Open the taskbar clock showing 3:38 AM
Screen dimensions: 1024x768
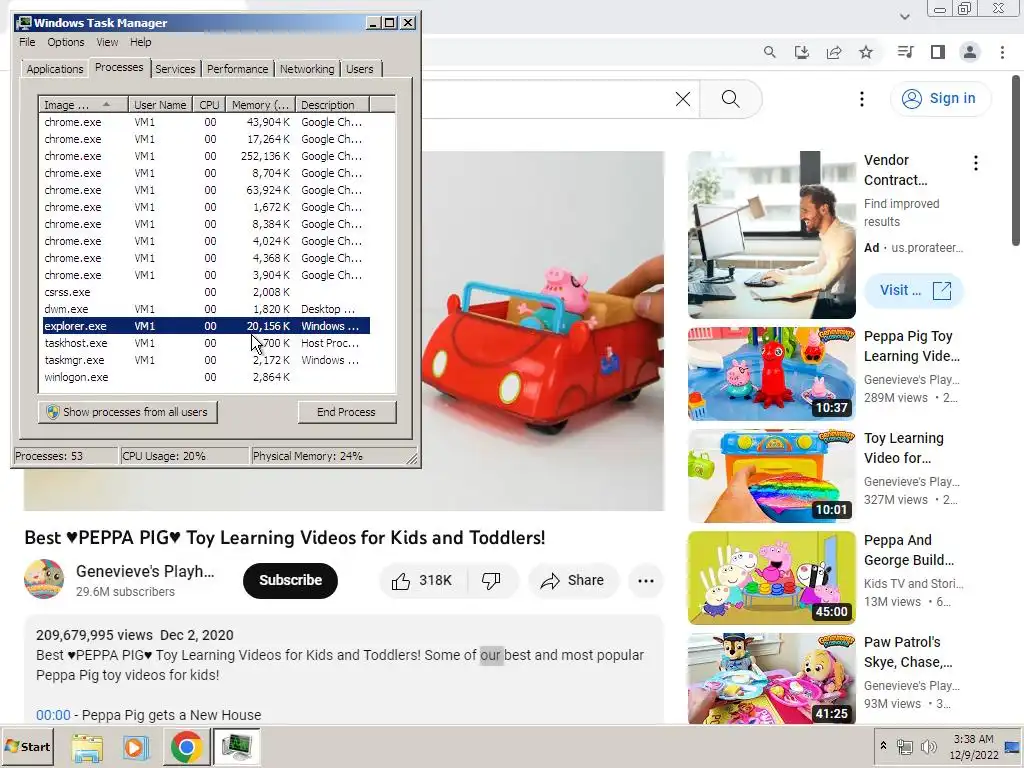(x=974, y=747)
